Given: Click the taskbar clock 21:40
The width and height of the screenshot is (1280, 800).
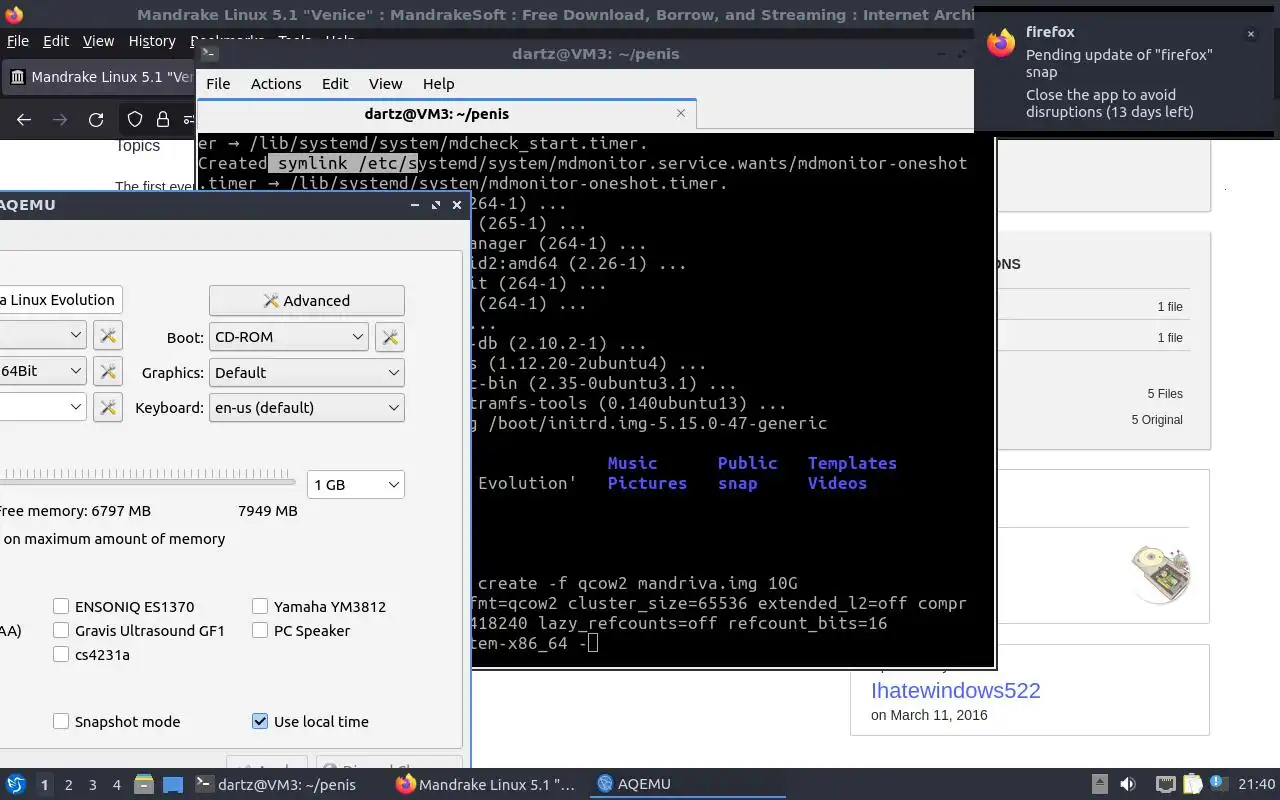Looking at the screenshot, I should (1257, 784).
